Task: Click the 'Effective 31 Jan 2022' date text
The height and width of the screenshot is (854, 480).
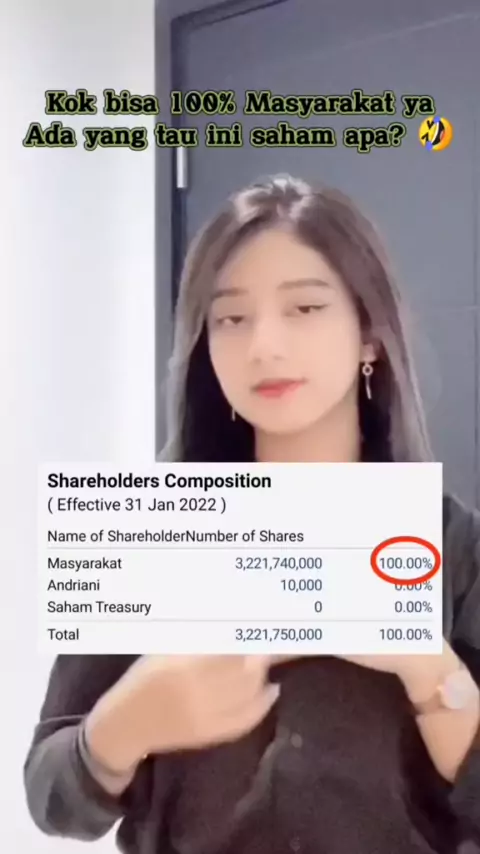Action: tap(137, 505)
